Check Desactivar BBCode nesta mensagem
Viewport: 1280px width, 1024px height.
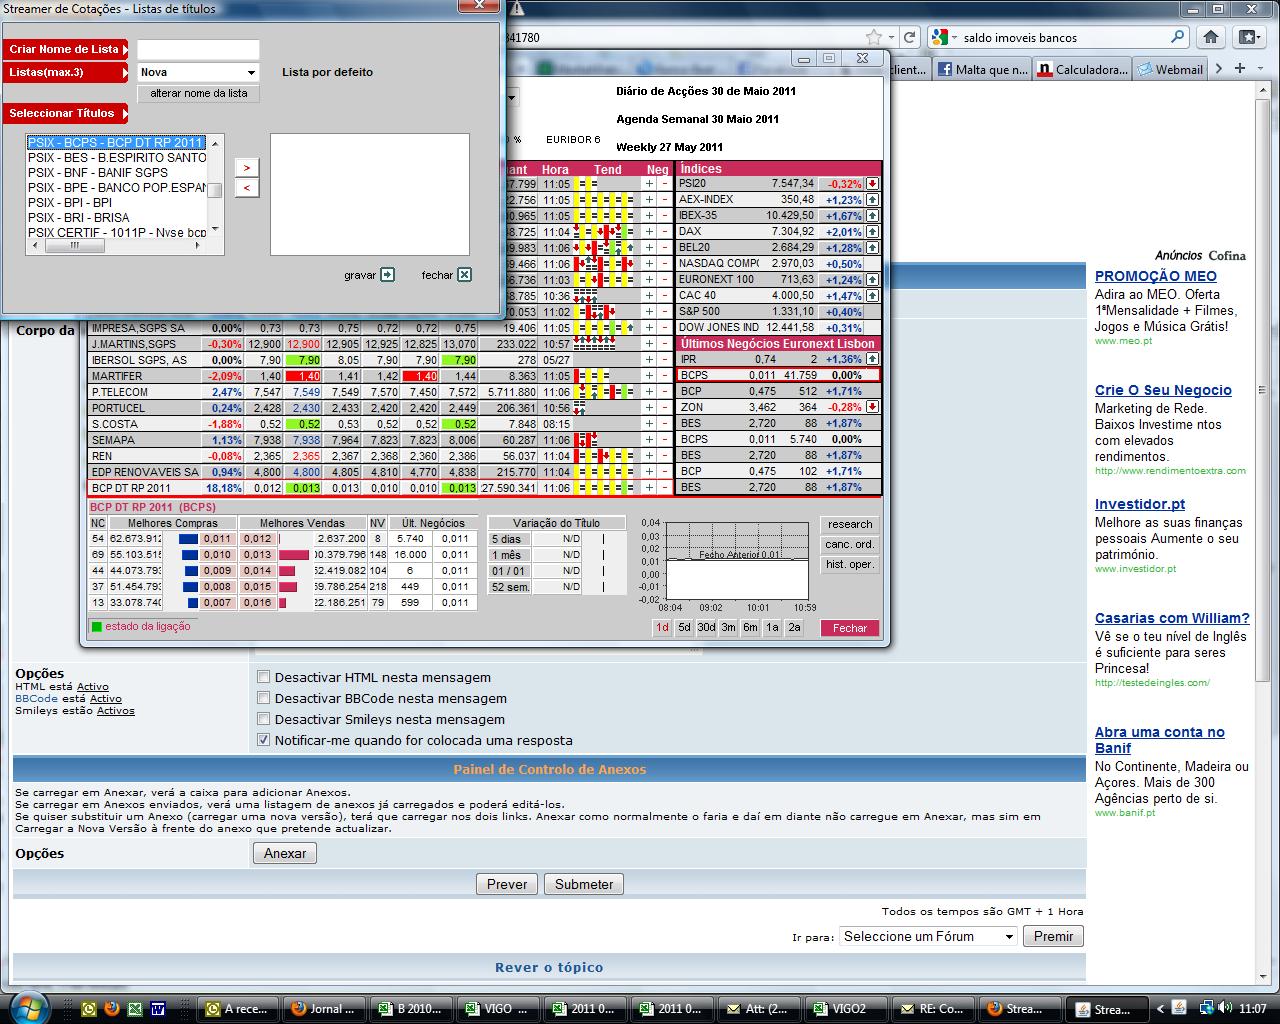tap(264, 698)
